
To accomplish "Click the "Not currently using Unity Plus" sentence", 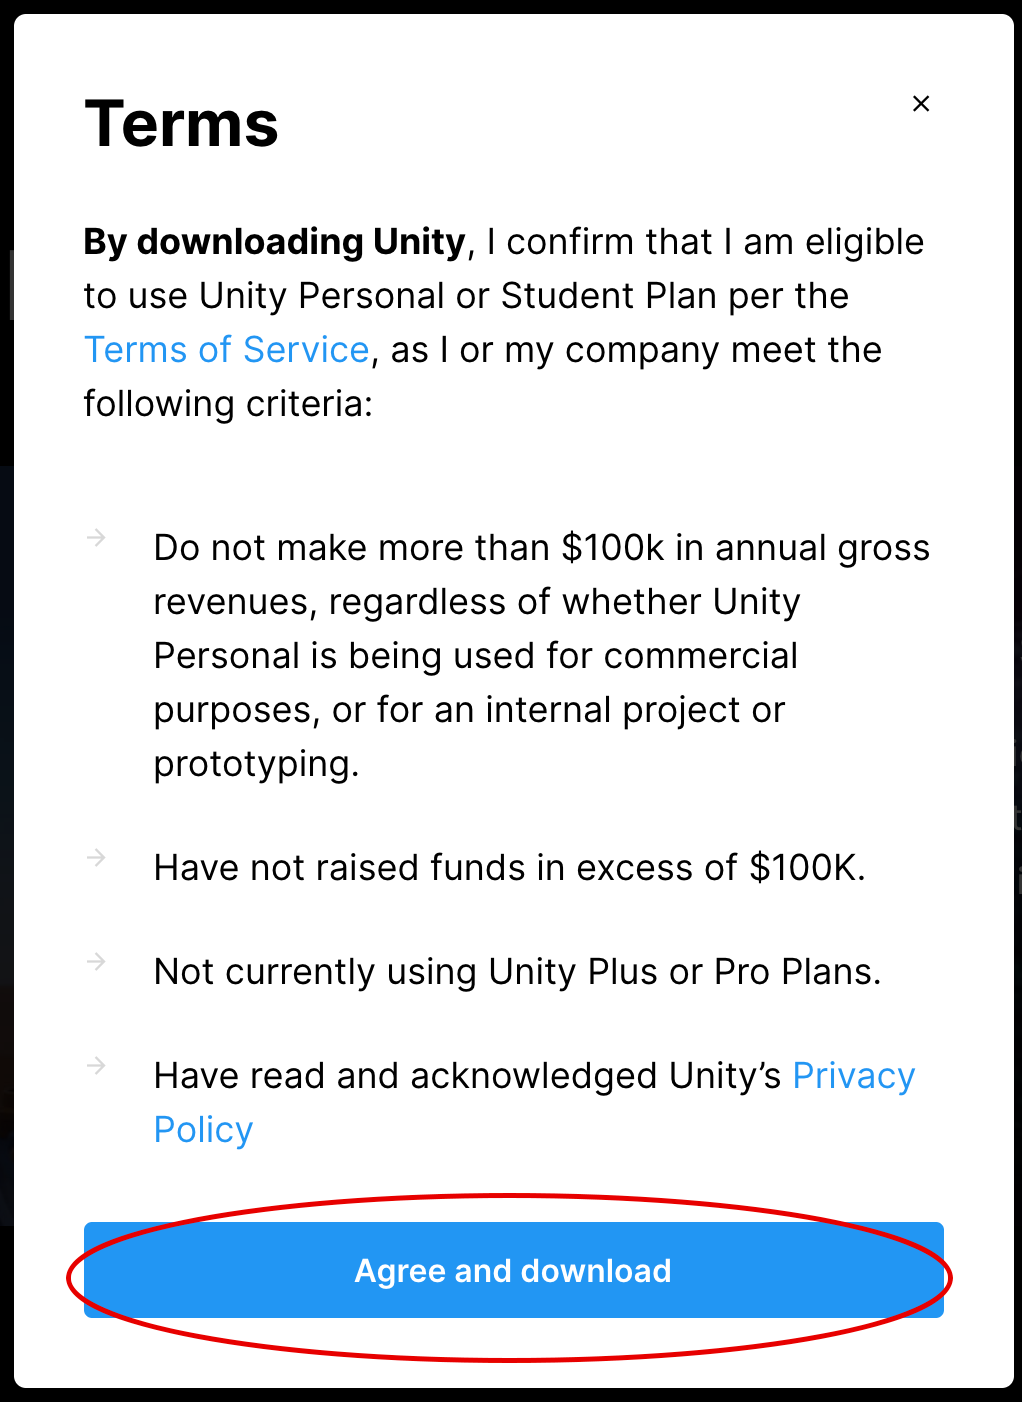I will pyautogui.click(x=517, y=972).
